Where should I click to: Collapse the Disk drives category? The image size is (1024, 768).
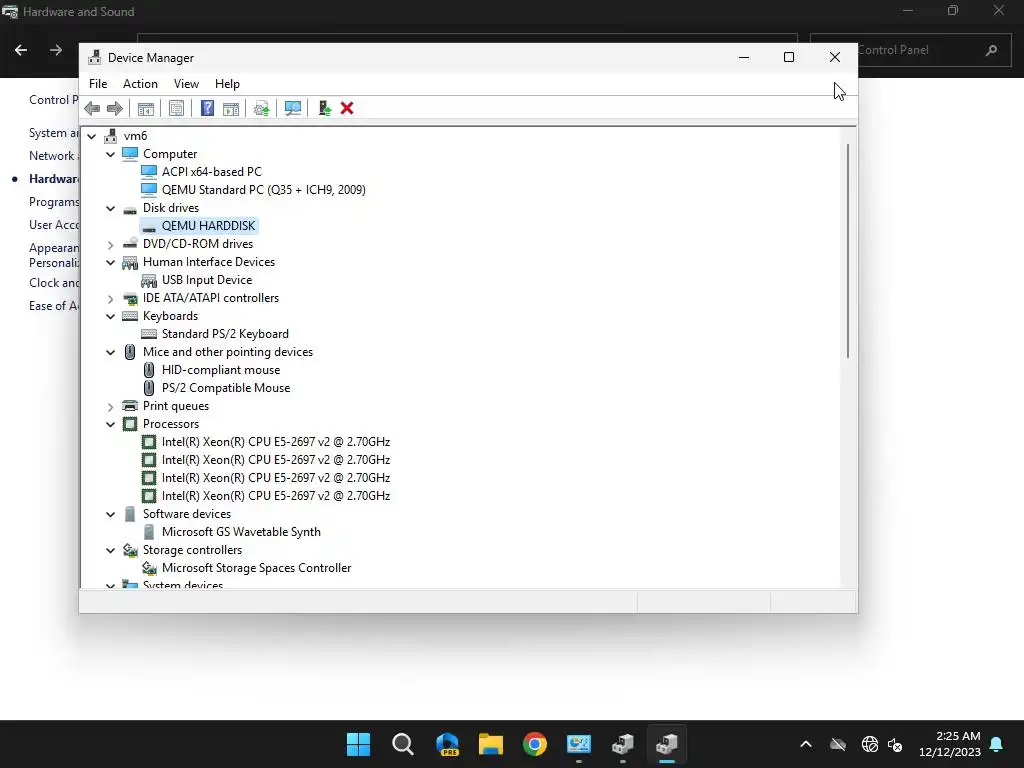(x=110, y=208)
